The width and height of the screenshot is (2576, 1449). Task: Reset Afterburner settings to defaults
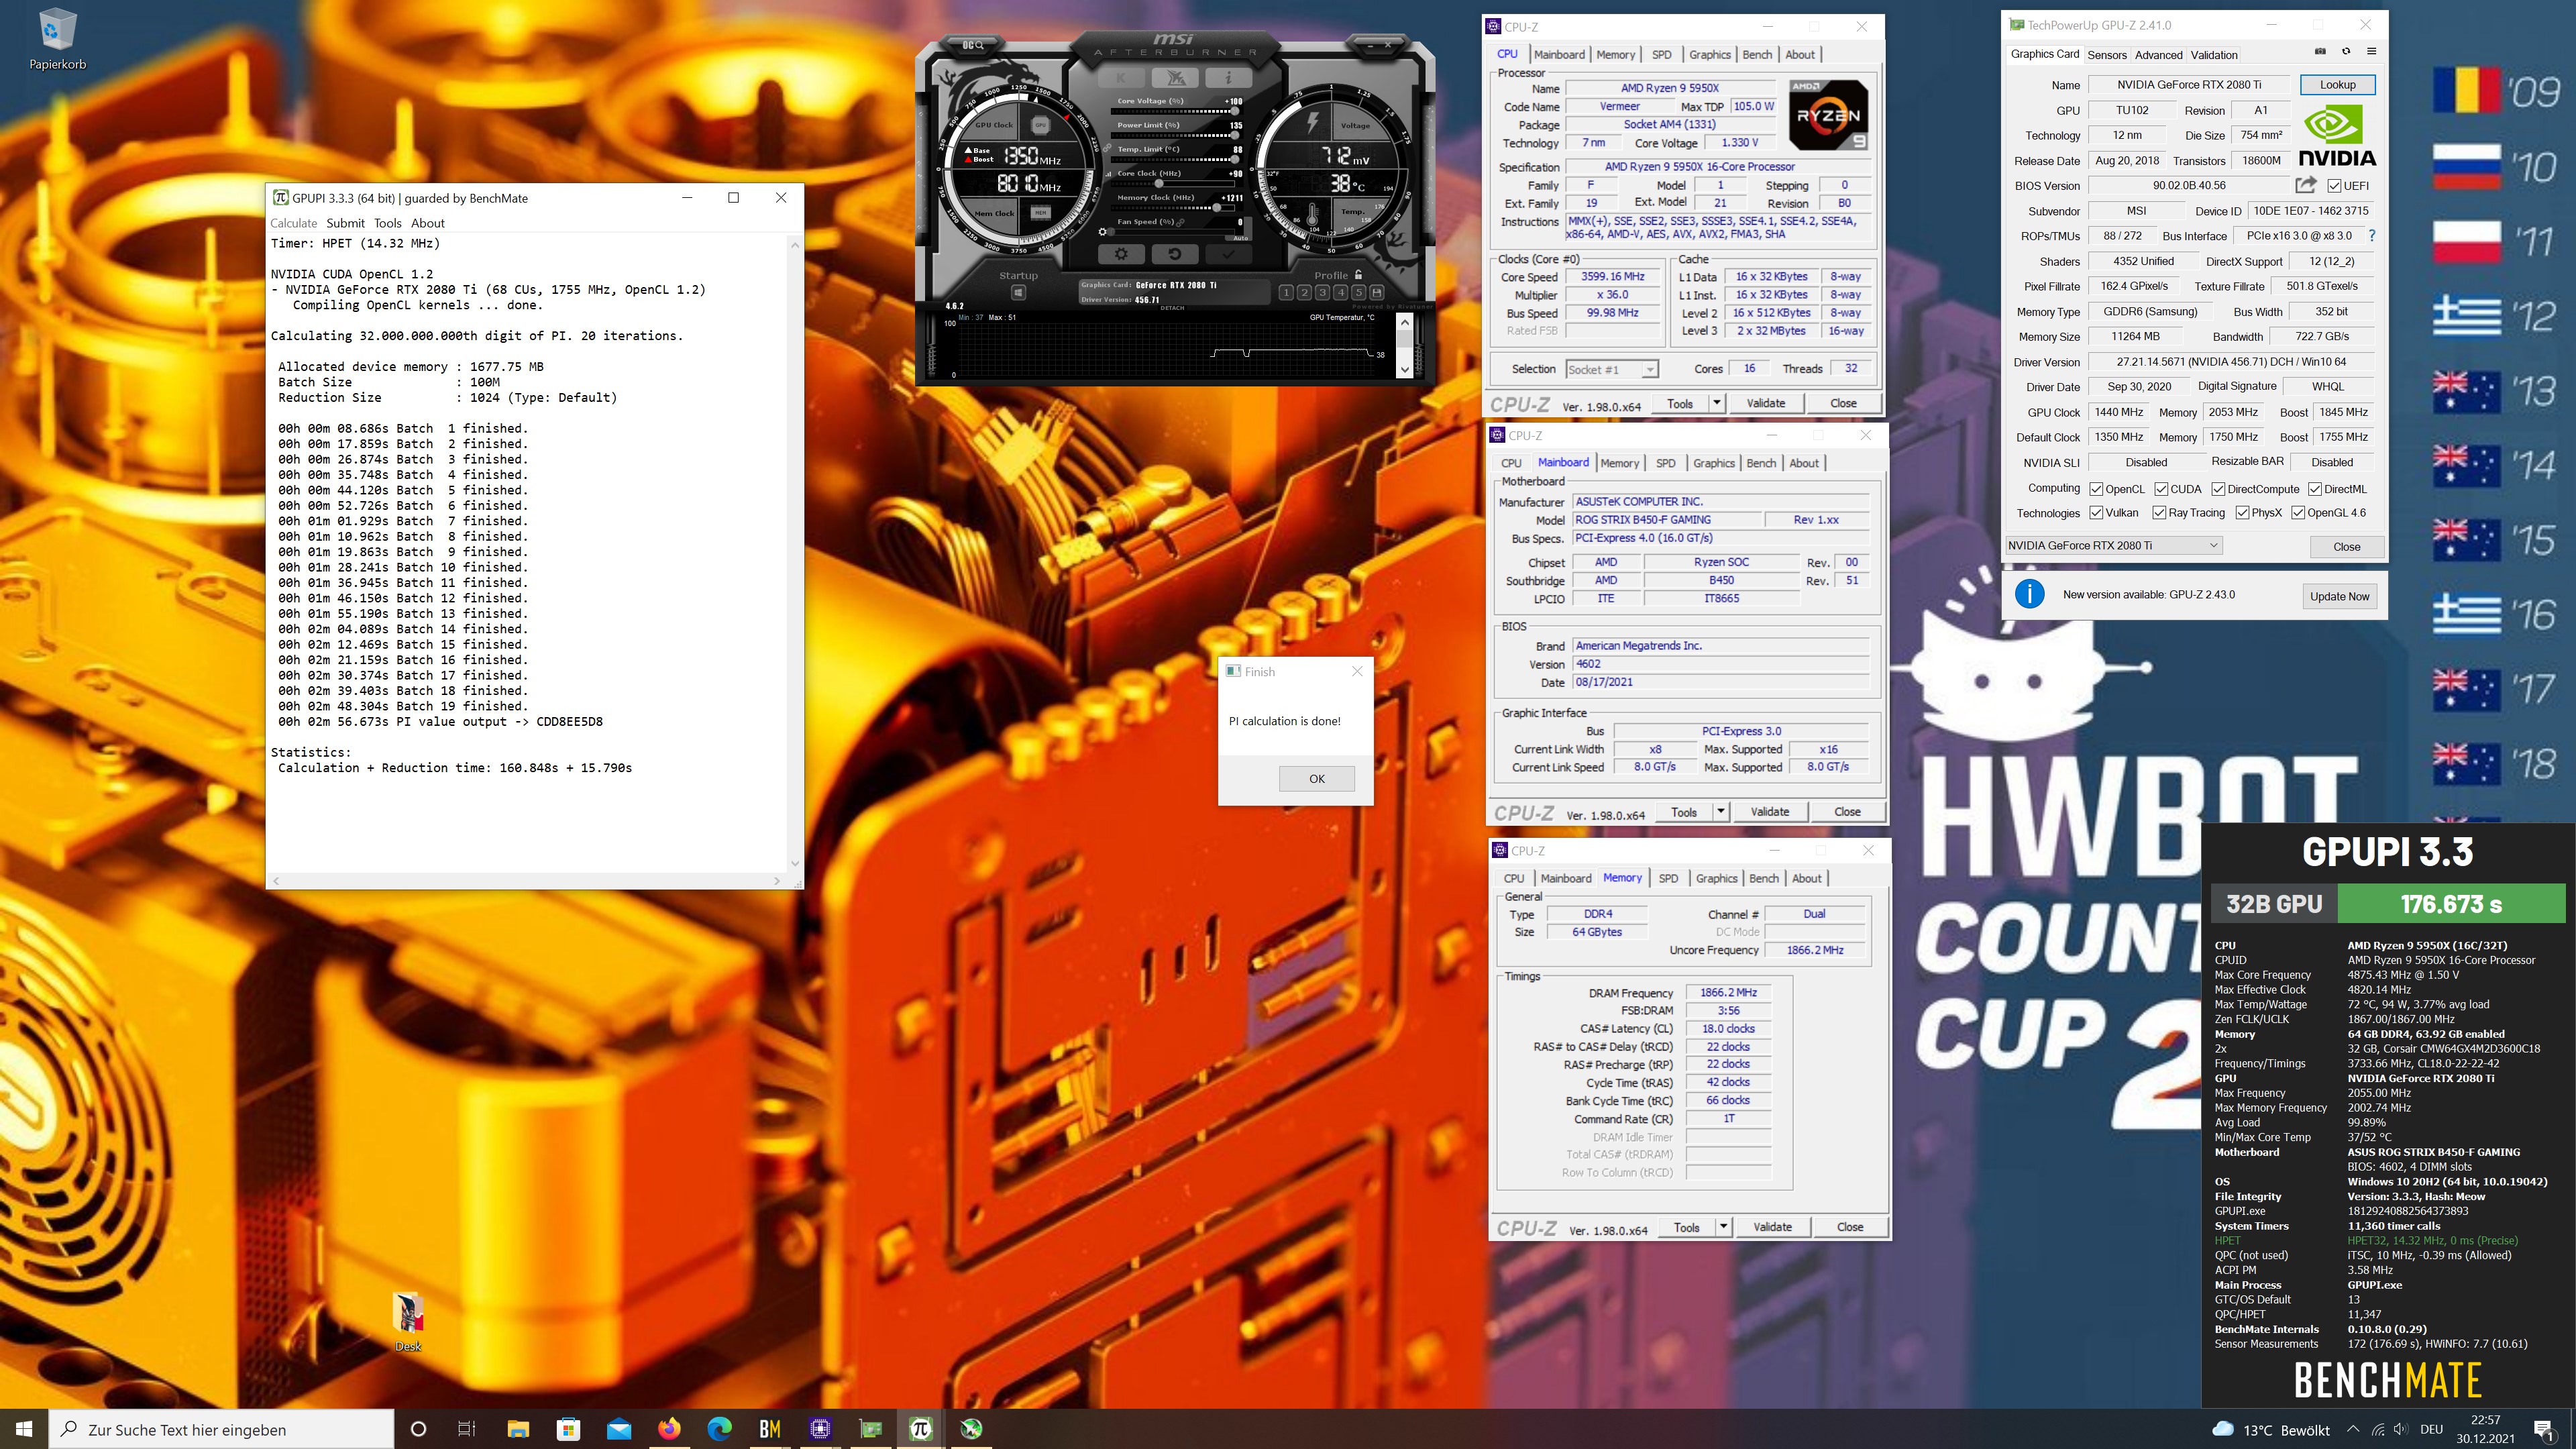1175,254
